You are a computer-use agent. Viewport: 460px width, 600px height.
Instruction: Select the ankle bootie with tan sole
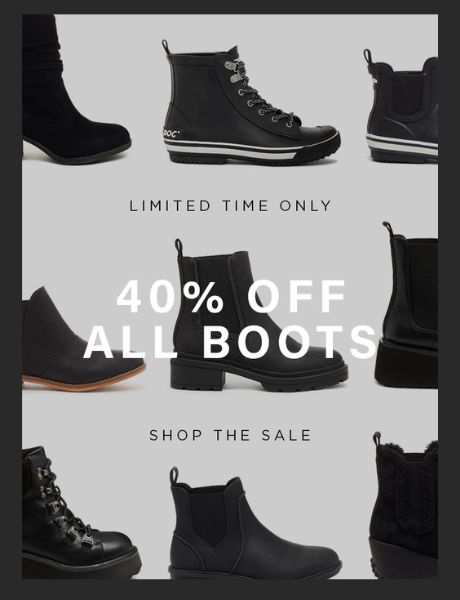(x=82, y=339)
